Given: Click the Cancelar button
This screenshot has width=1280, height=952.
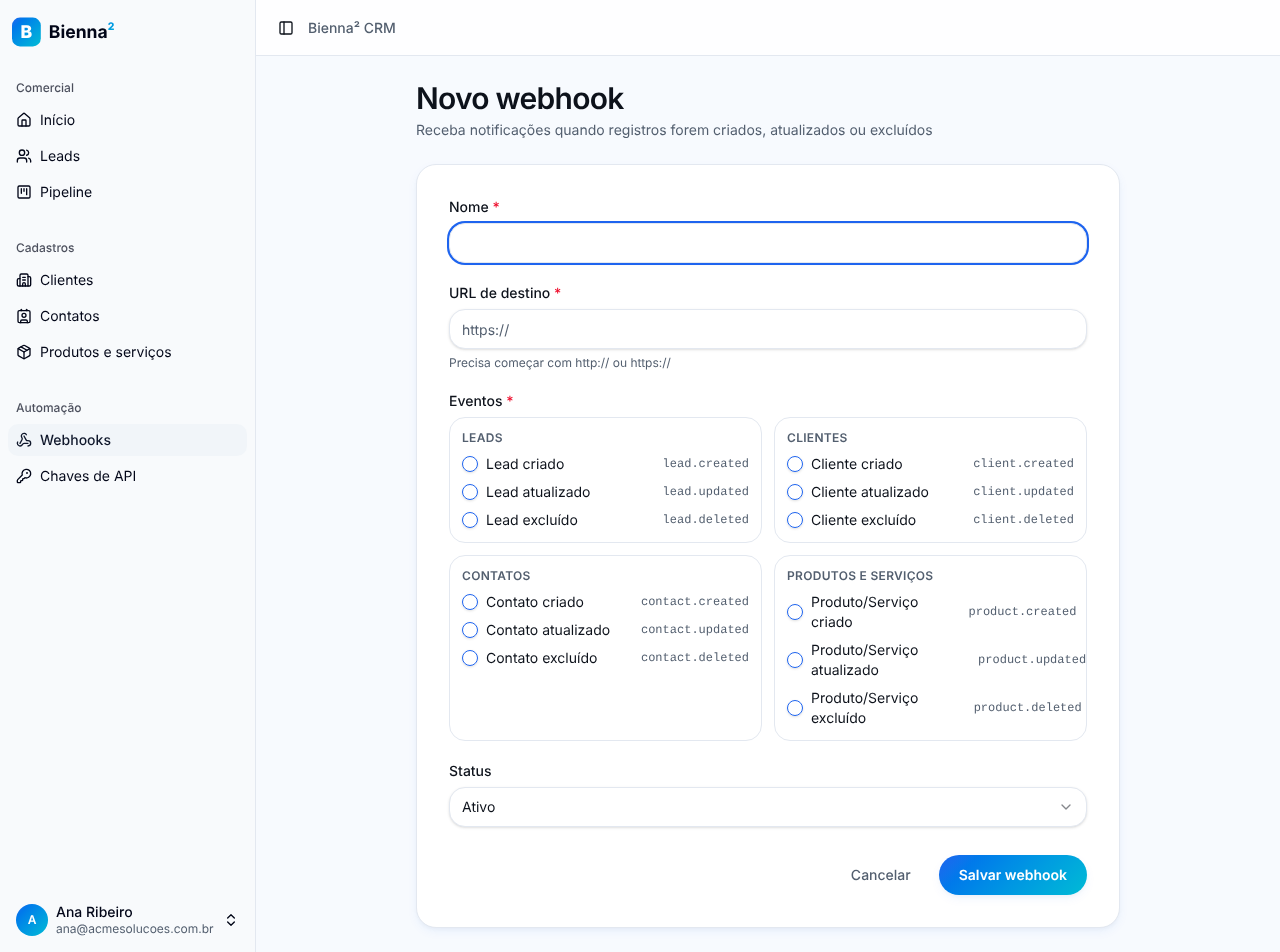Looking at the screenshot, I should 881,875.
